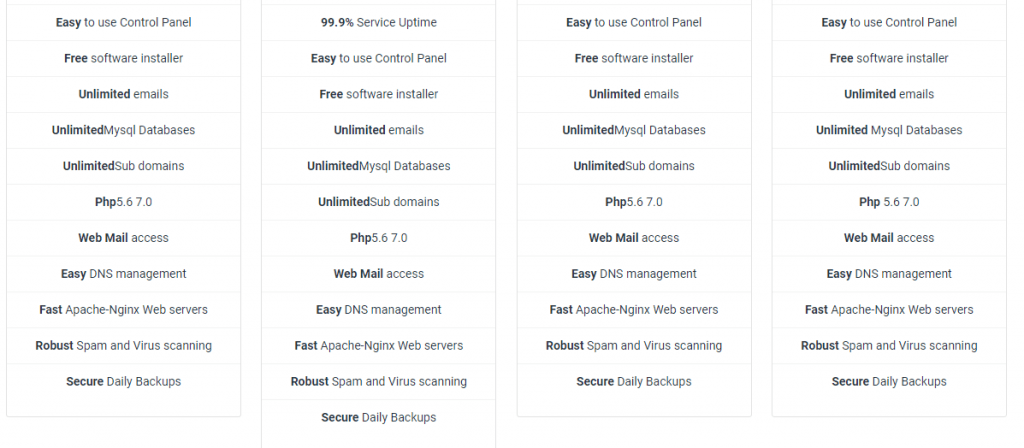Click 'Web Mail access' in first column
This screenshot has height=448, width=1024.
123,238
